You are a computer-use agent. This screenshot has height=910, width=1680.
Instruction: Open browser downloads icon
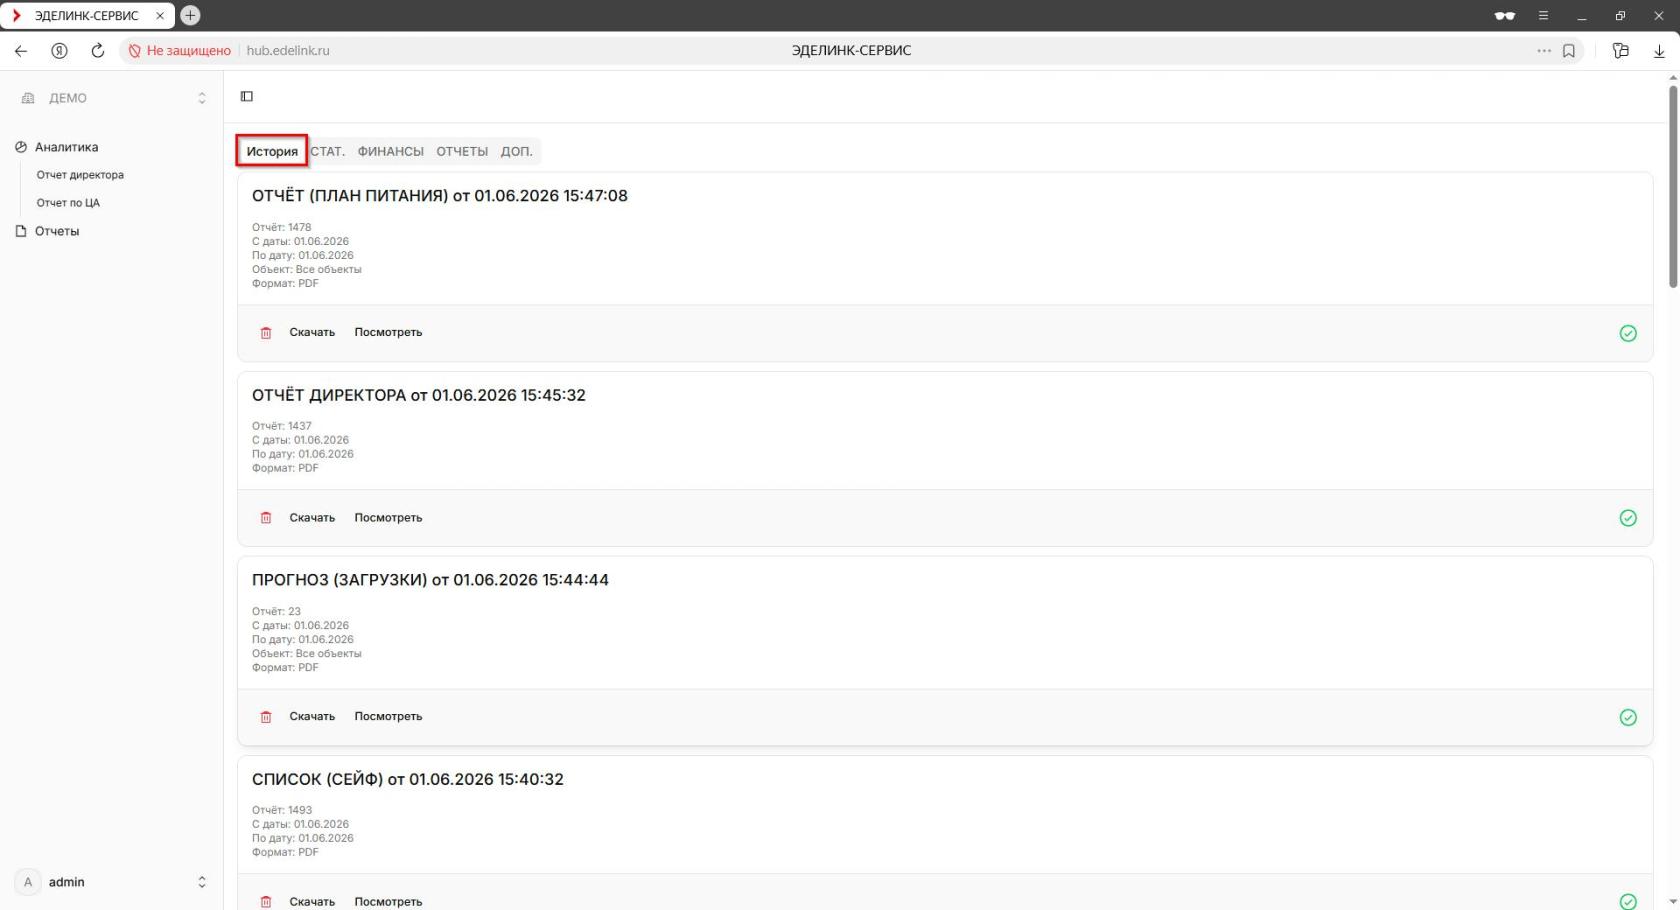coord(1659,50)
